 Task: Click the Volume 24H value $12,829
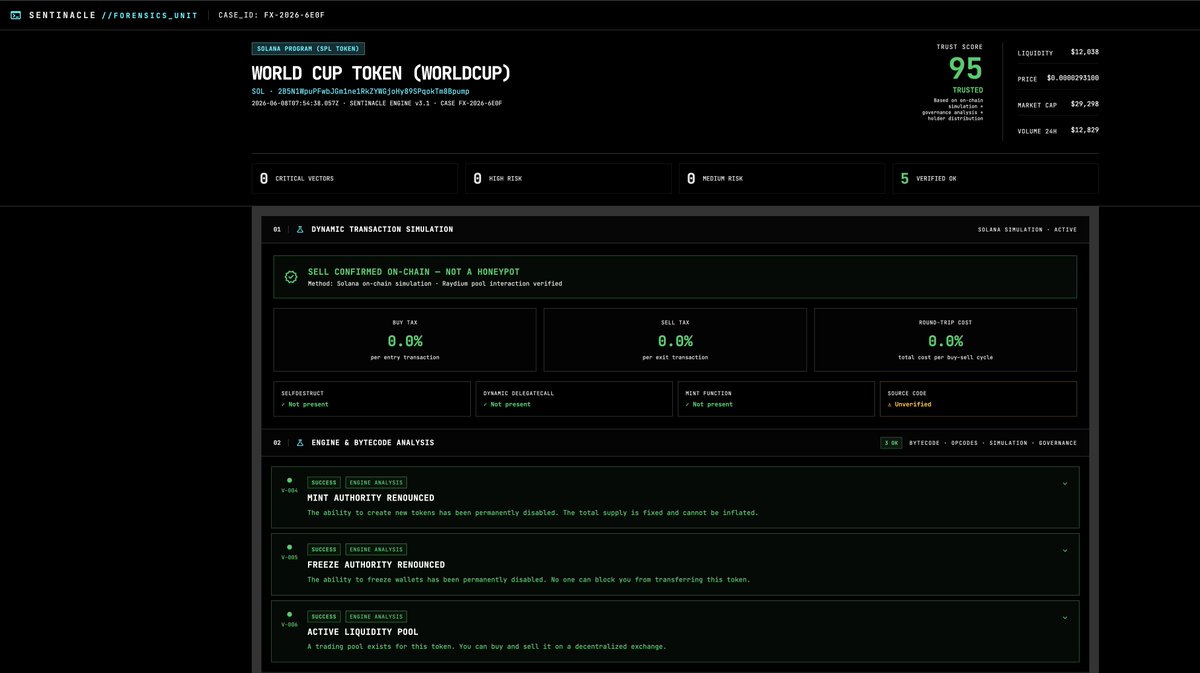(x=1085, y=130)
